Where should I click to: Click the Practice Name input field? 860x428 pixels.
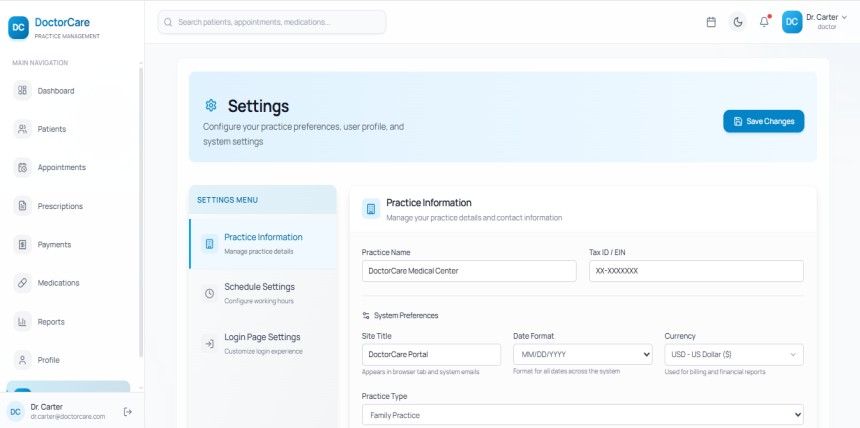[469, 271]
